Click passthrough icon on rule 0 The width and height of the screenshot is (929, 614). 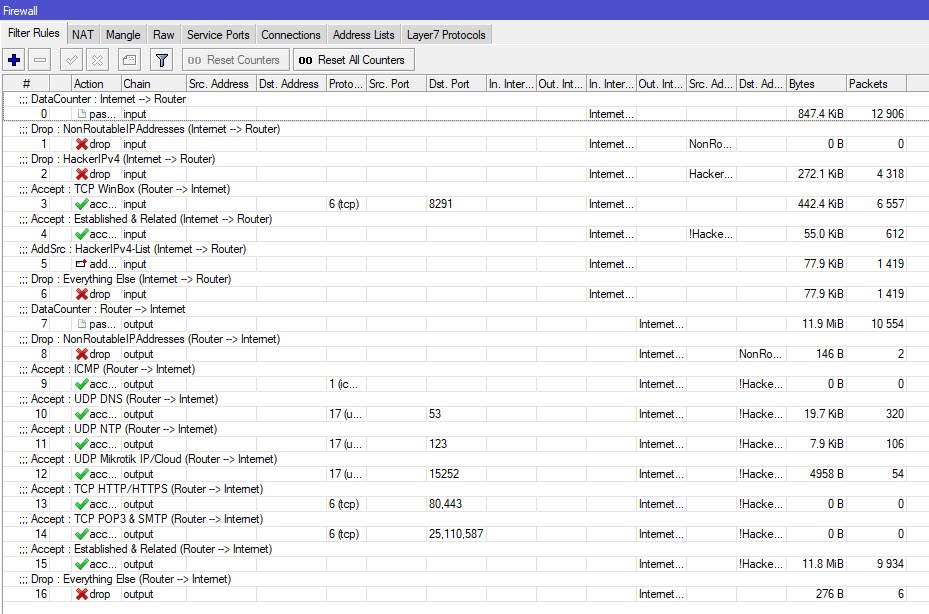click(x=82, y=114)
